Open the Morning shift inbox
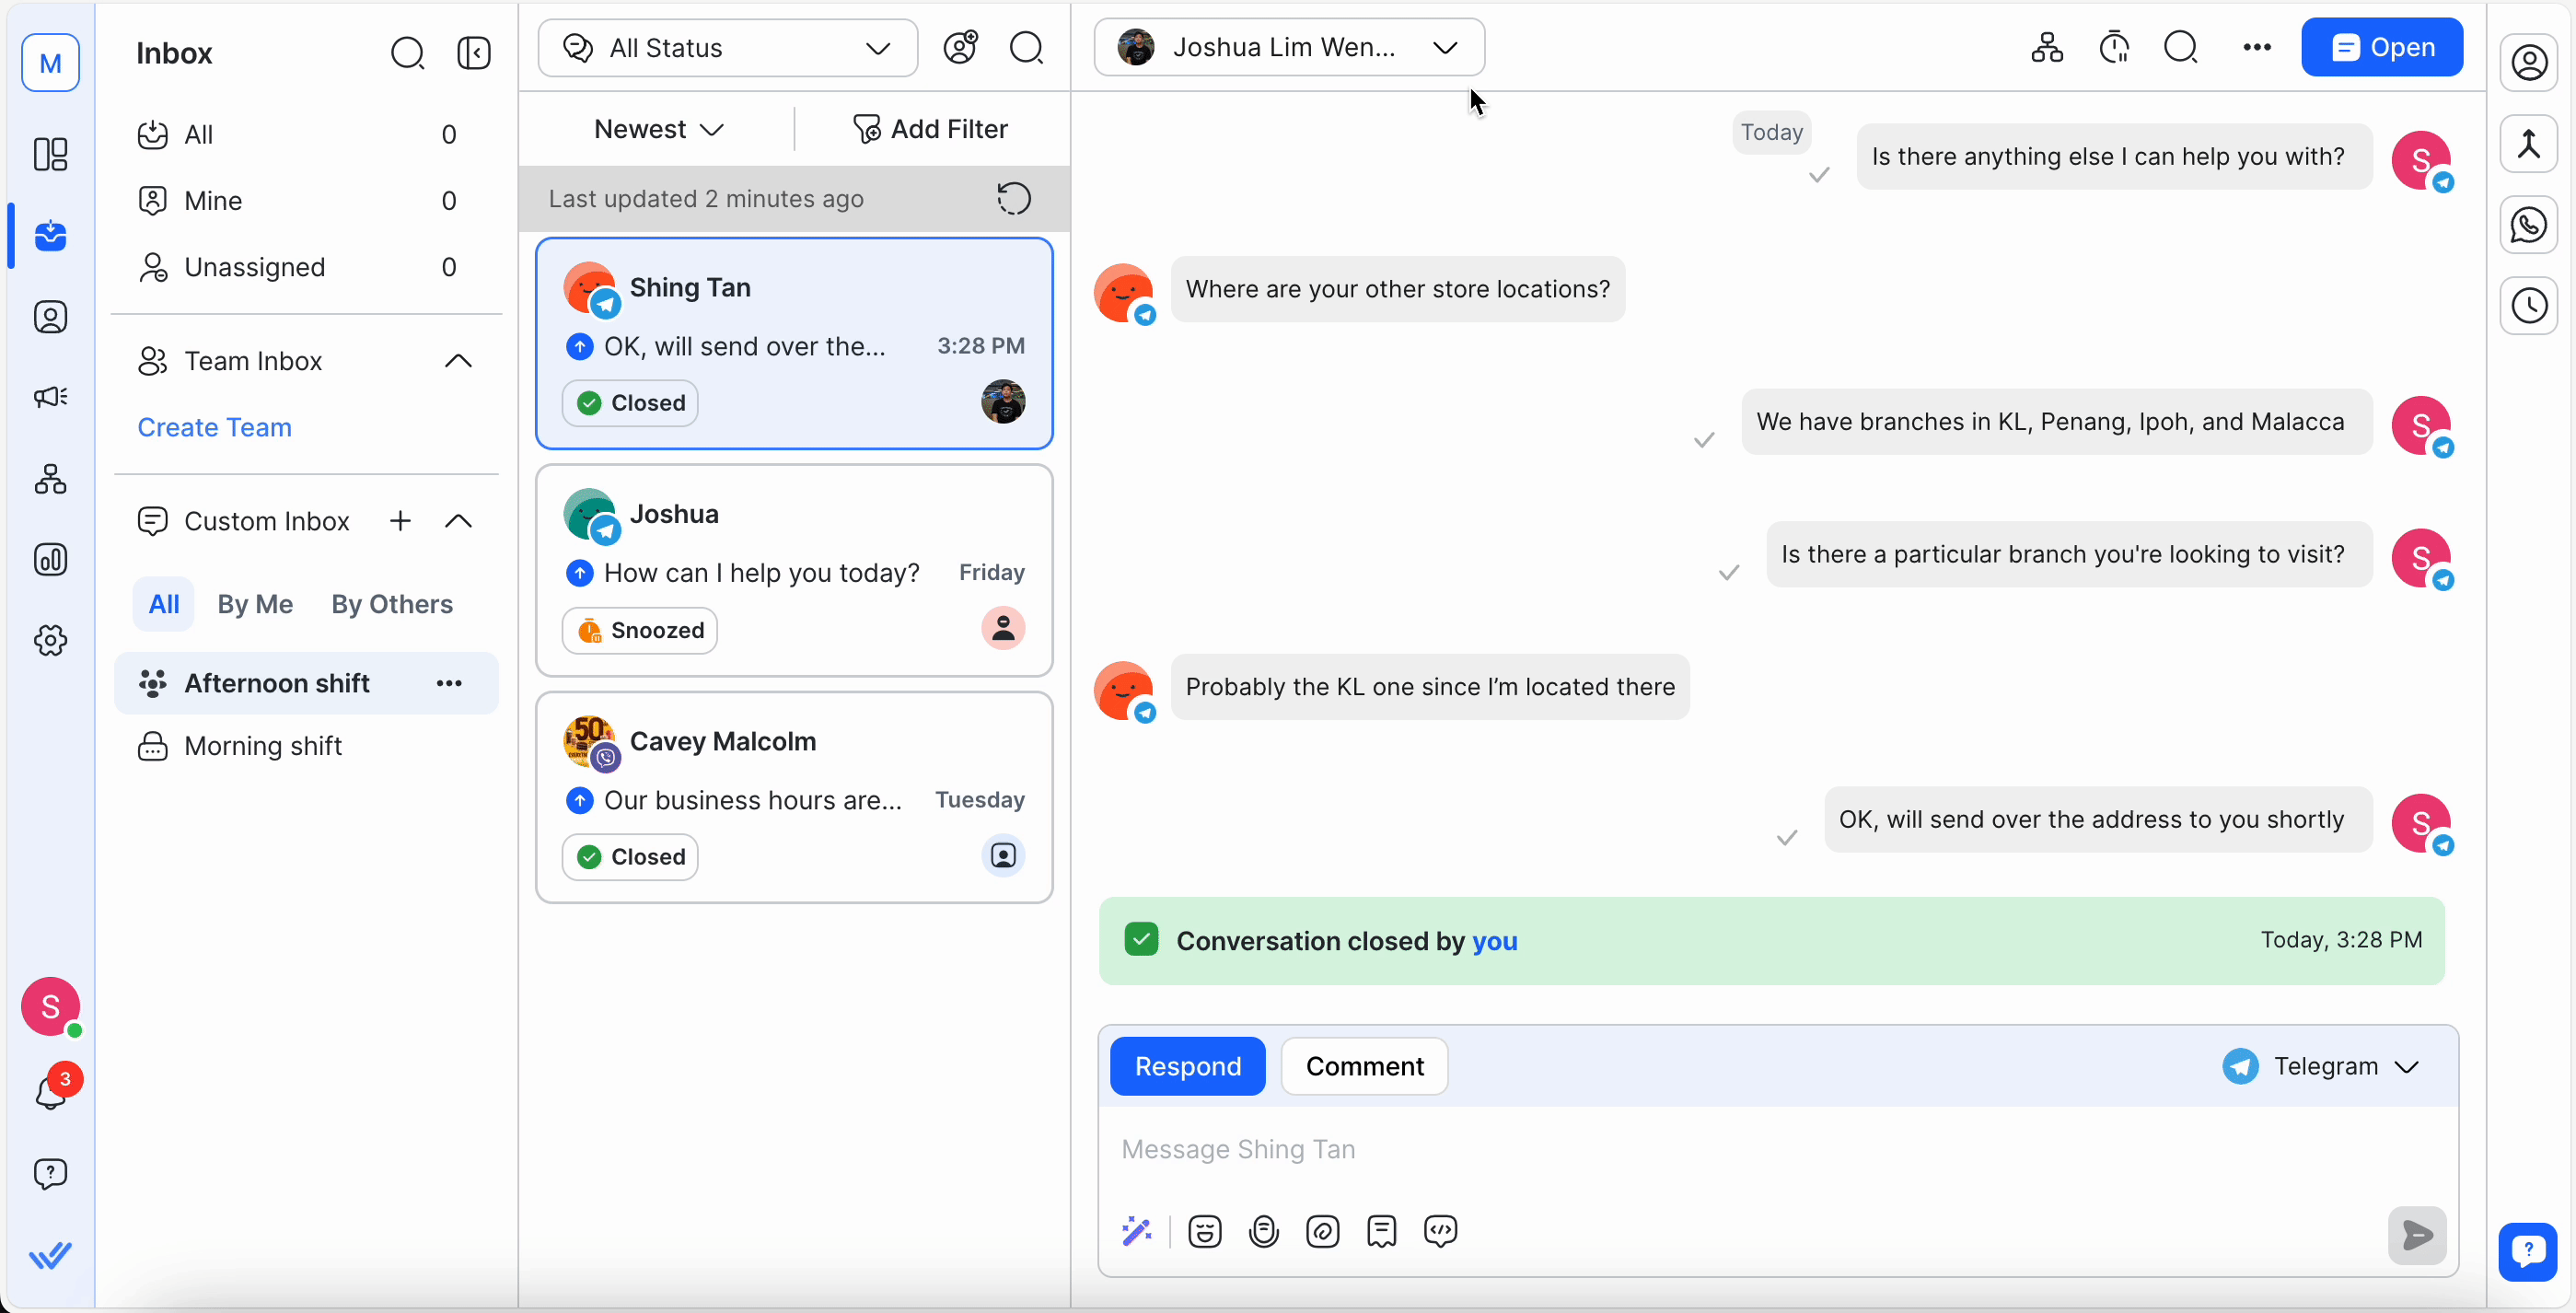 pos(263,746)
